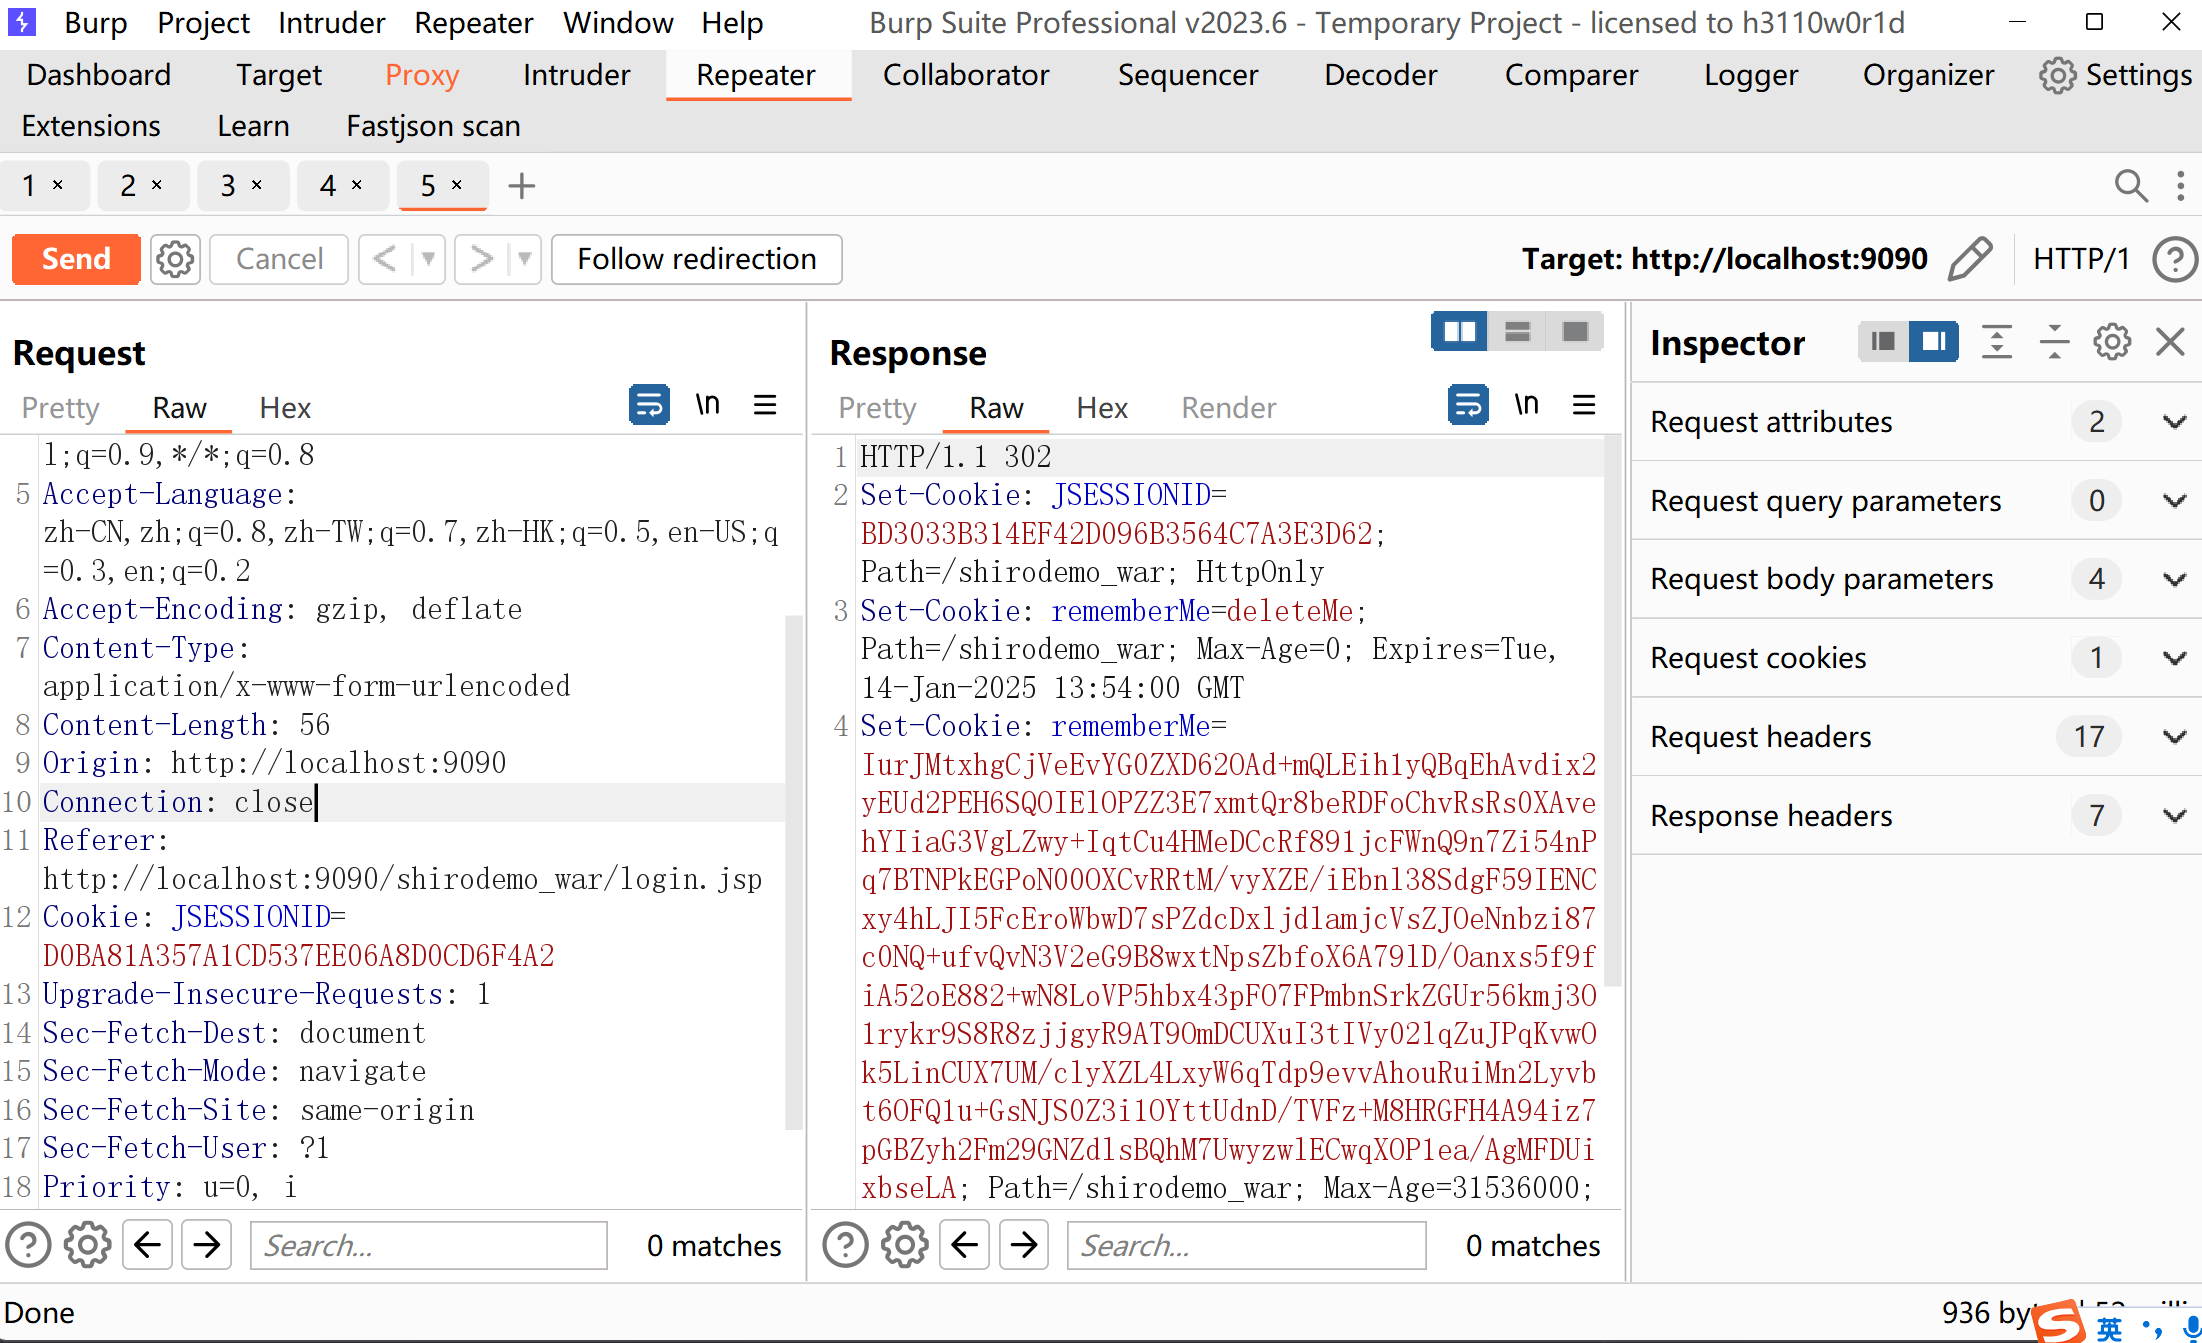The height and width of the screenshot is (1343, 2202).
Task: Open the Repeater help question mark icon
Action: coord(2173,259)
